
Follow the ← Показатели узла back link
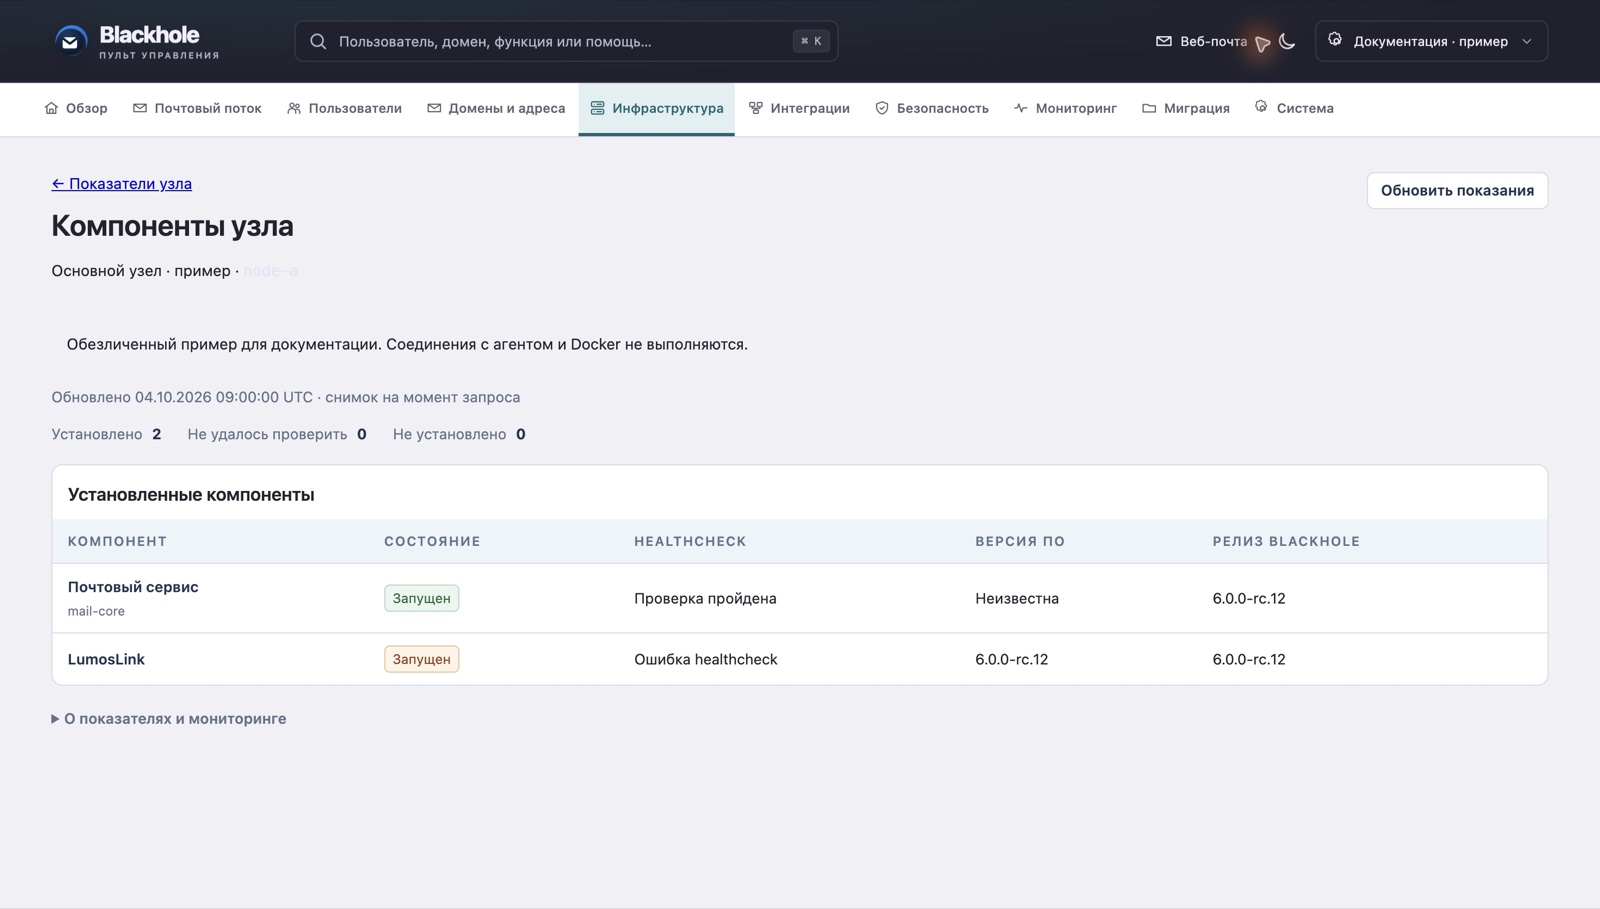(x=122, y=184)
